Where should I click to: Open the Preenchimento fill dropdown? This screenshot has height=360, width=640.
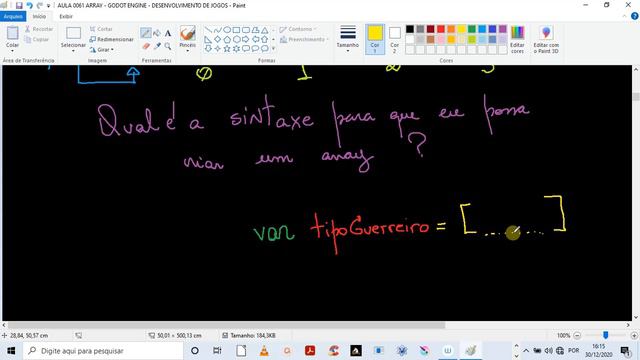pyautogui.click(x=304, y=40)
